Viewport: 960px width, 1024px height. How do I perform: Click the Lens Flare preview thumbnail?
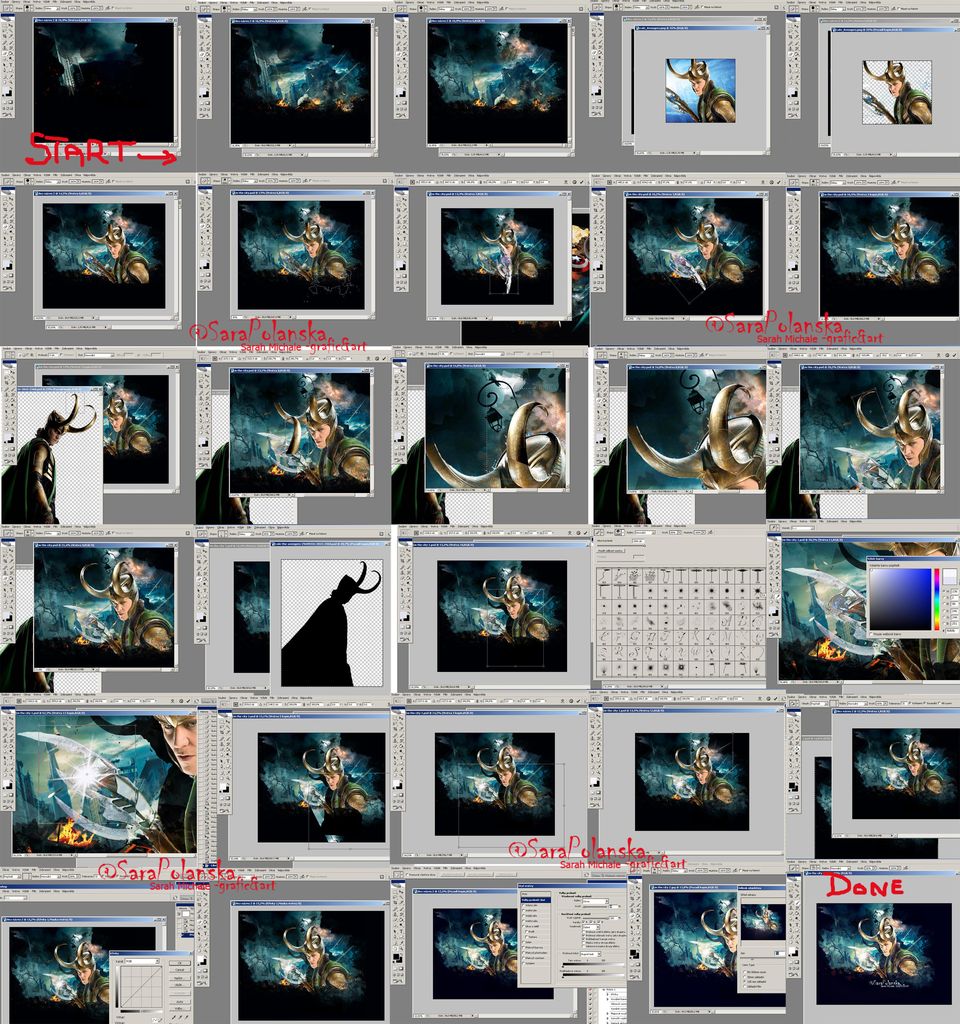763,922
